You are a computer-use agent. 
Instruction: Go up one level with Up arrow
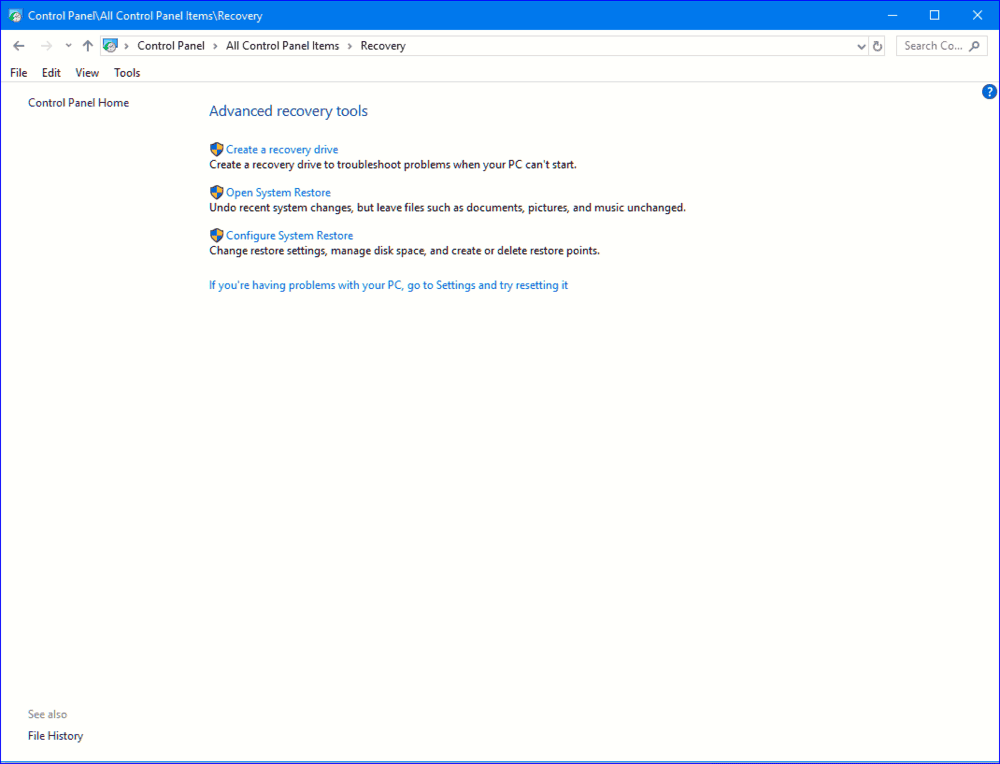point(88,46)
